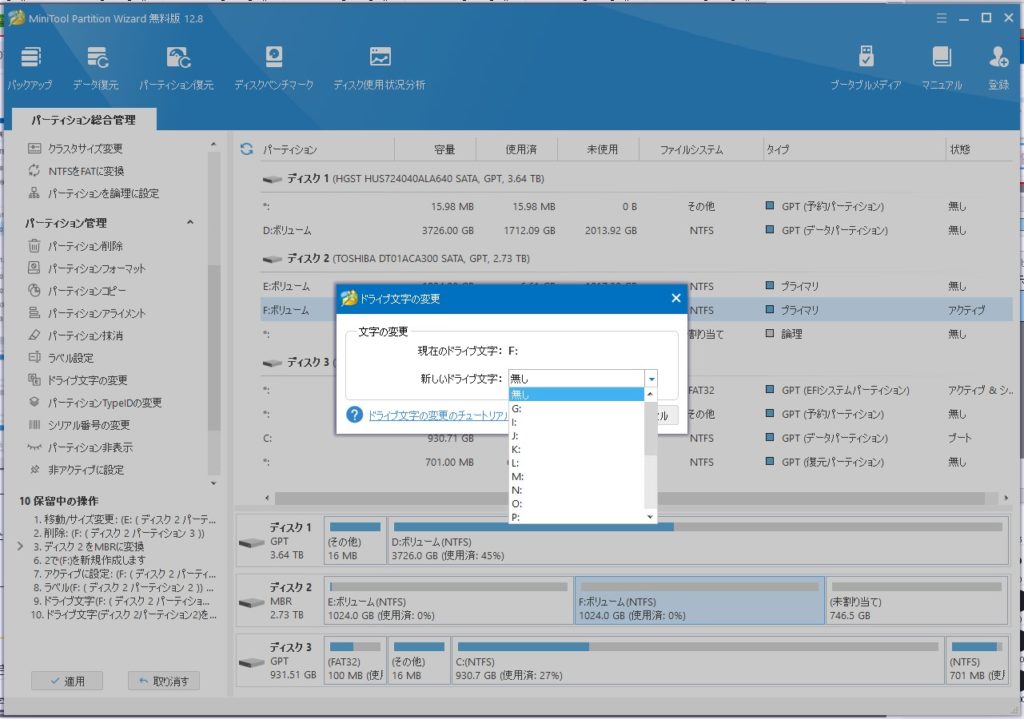Viewport: 1024px width, 719px height.
Task: Collapse the パーティション管理 section
Action: pos(190,223)
